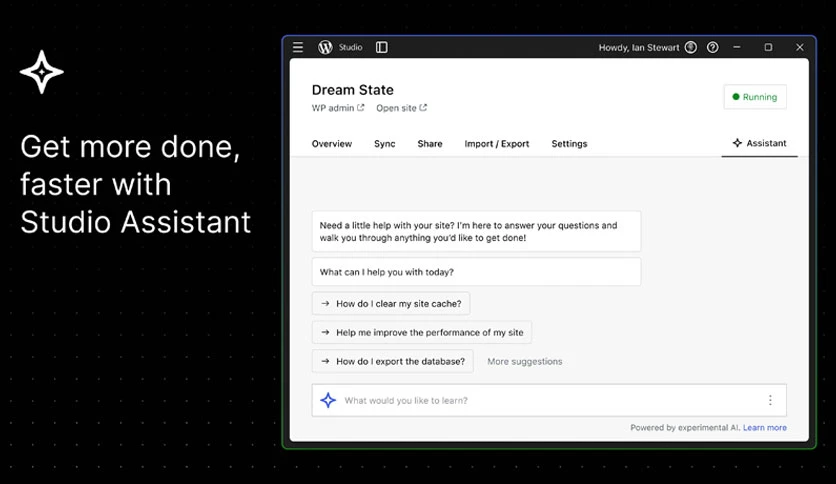Screen dimensions: 836x484
Task: Open the Ian Stewart account avatar
Action: pyautogui.click(x=691, y=47)
